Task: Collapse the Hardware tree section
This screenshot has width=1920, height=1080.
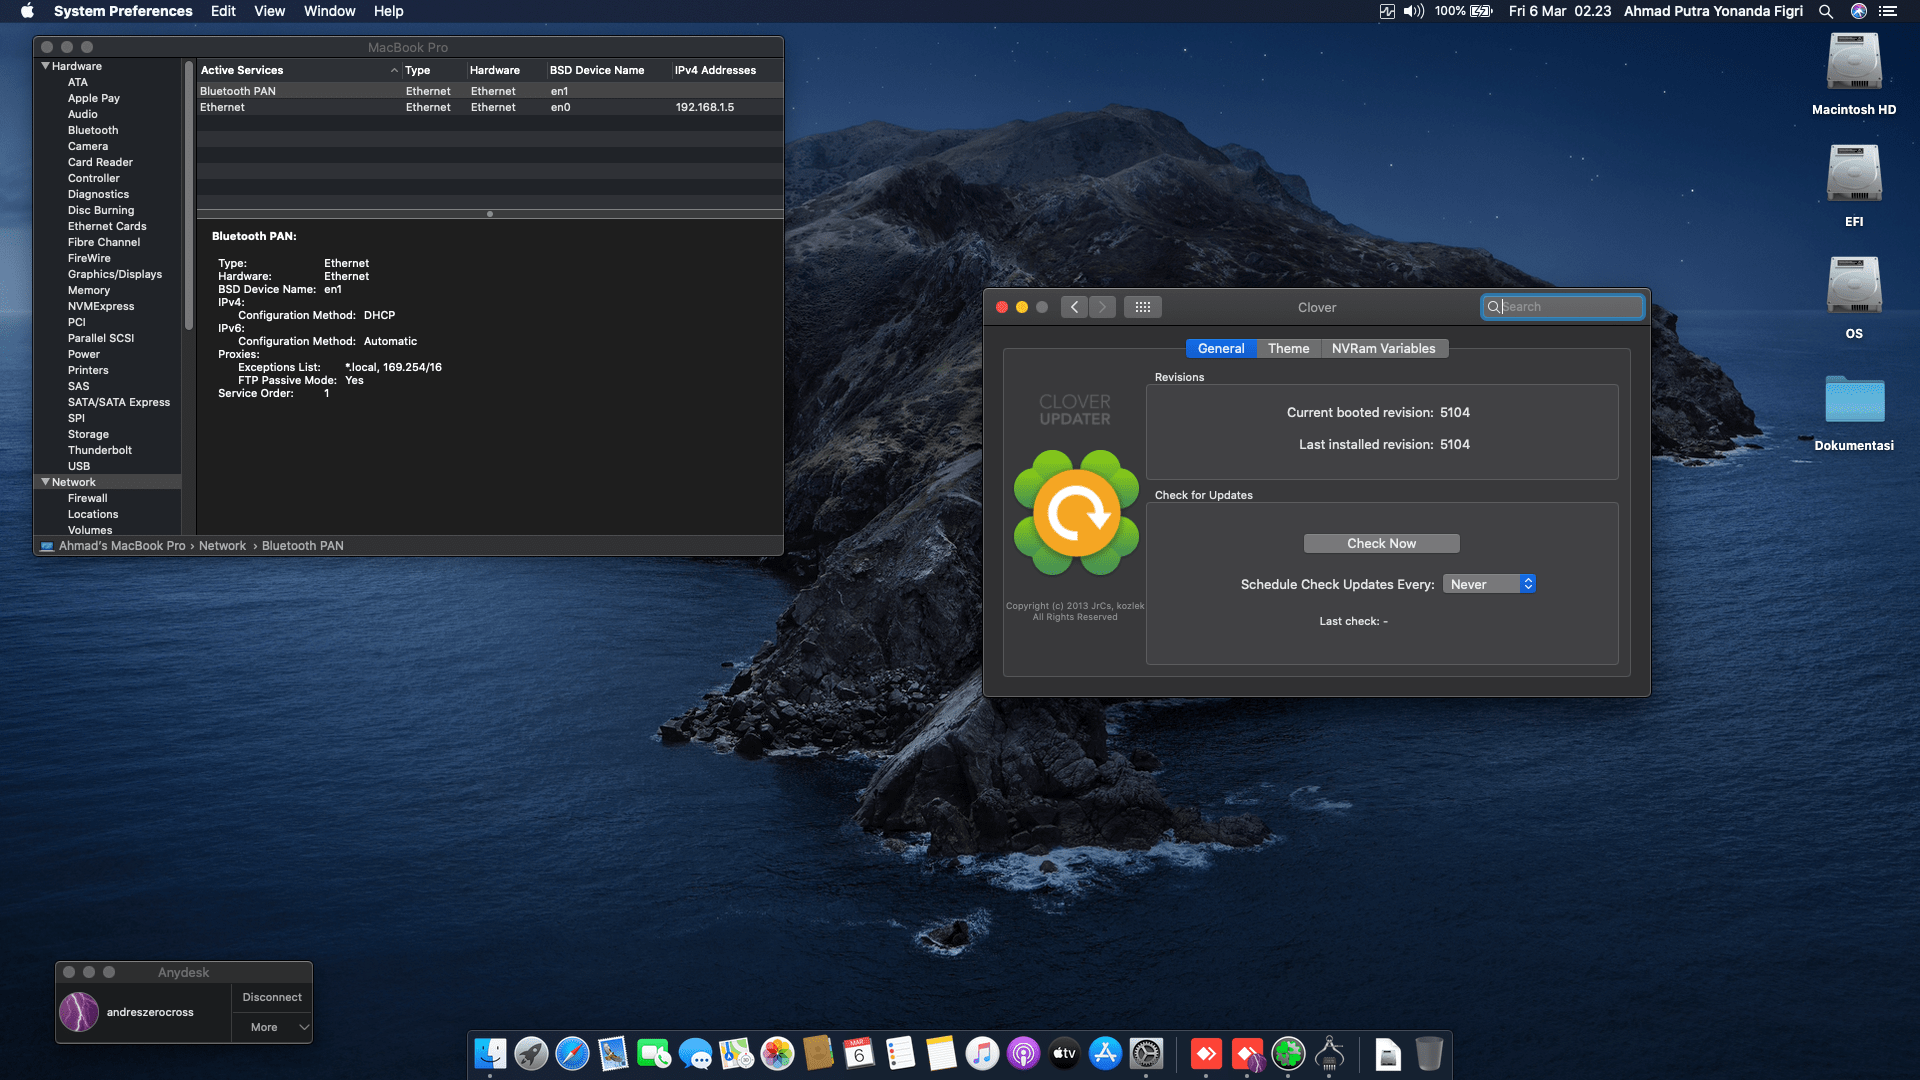Action: click(x=45, y=66)
